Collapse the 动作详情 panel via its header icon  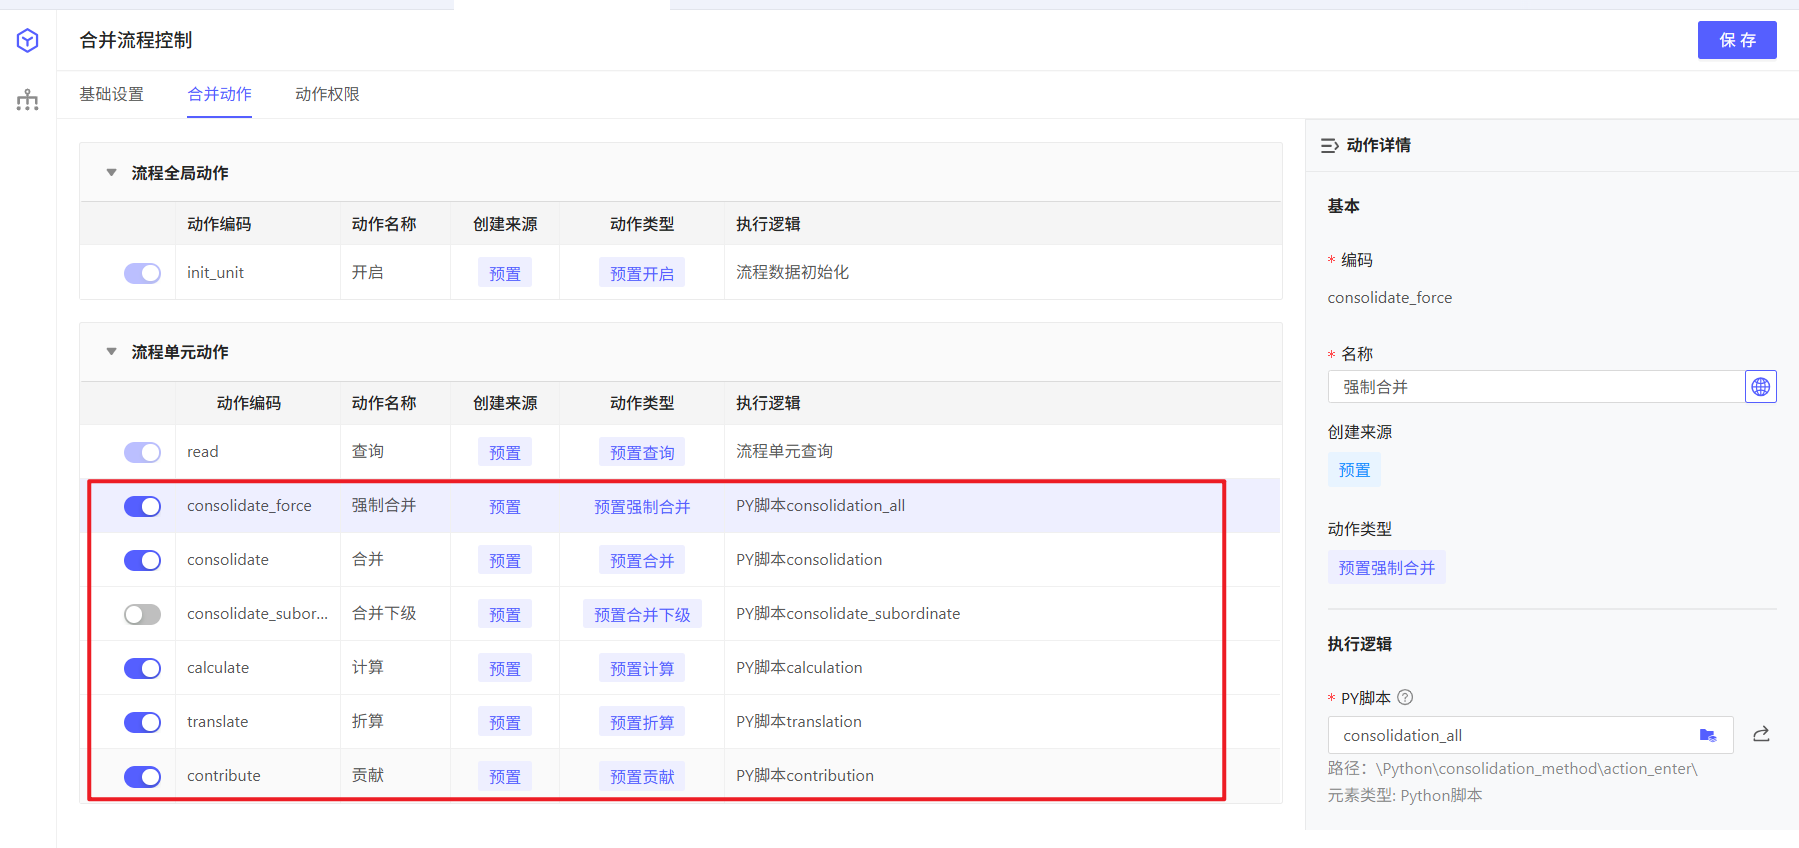pyautogui.click(x=1329, y=146)
